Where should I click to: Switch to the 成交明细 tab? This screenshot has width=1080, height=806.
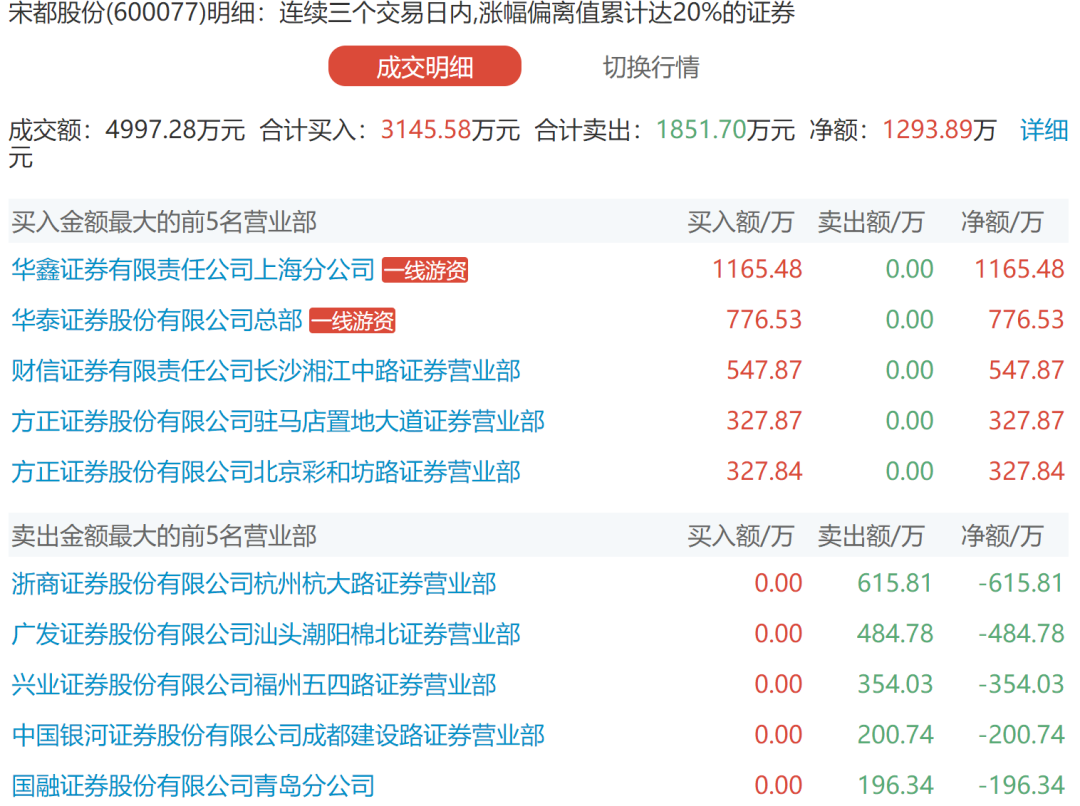click(425, 67)
